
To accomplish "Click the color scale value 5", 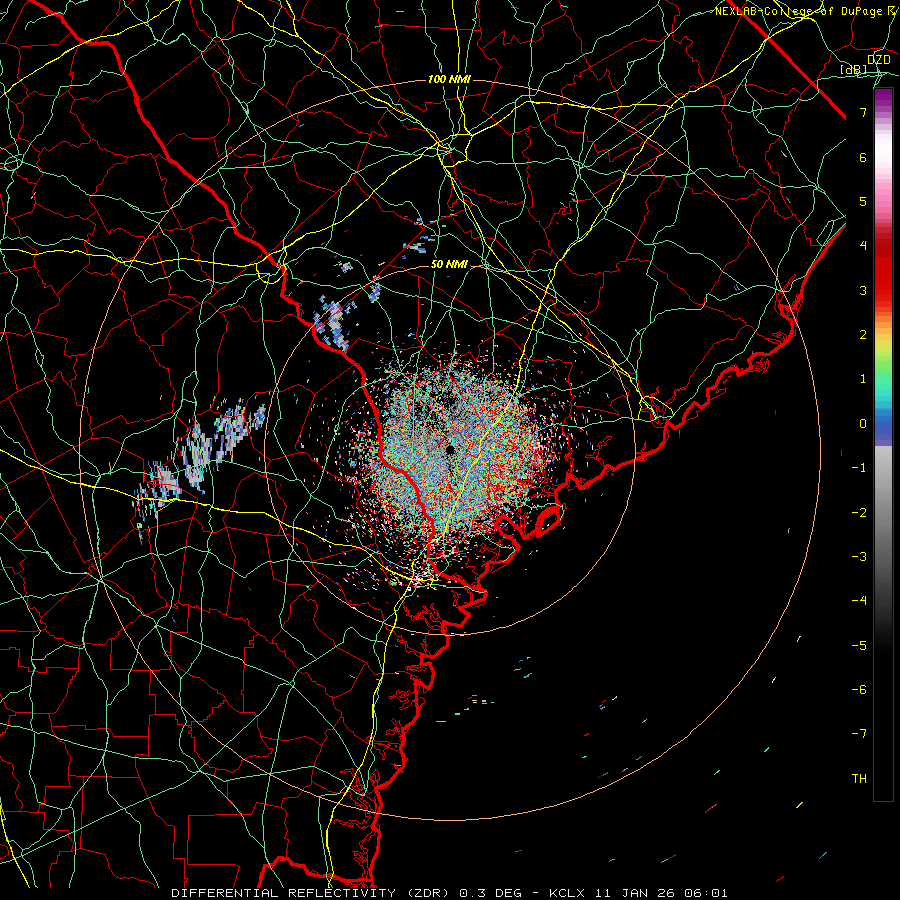I will [863, 201].
